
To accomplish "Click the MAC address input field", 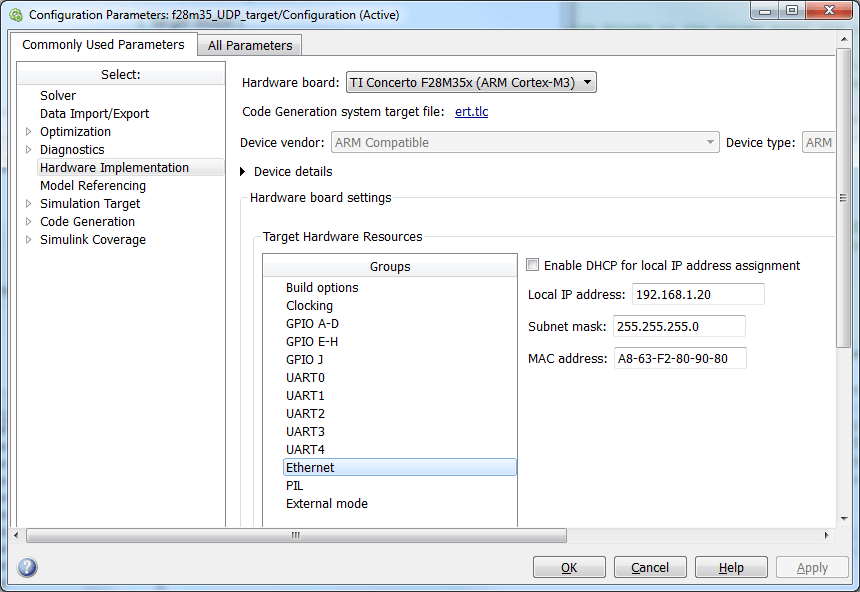I will point(680,358).
